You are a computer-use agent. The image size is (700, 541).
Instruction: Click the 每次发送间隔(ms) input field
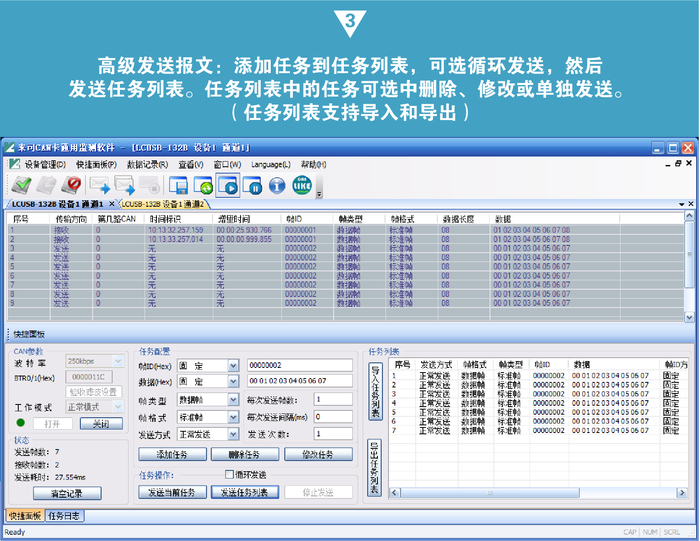tap(333, 417)
